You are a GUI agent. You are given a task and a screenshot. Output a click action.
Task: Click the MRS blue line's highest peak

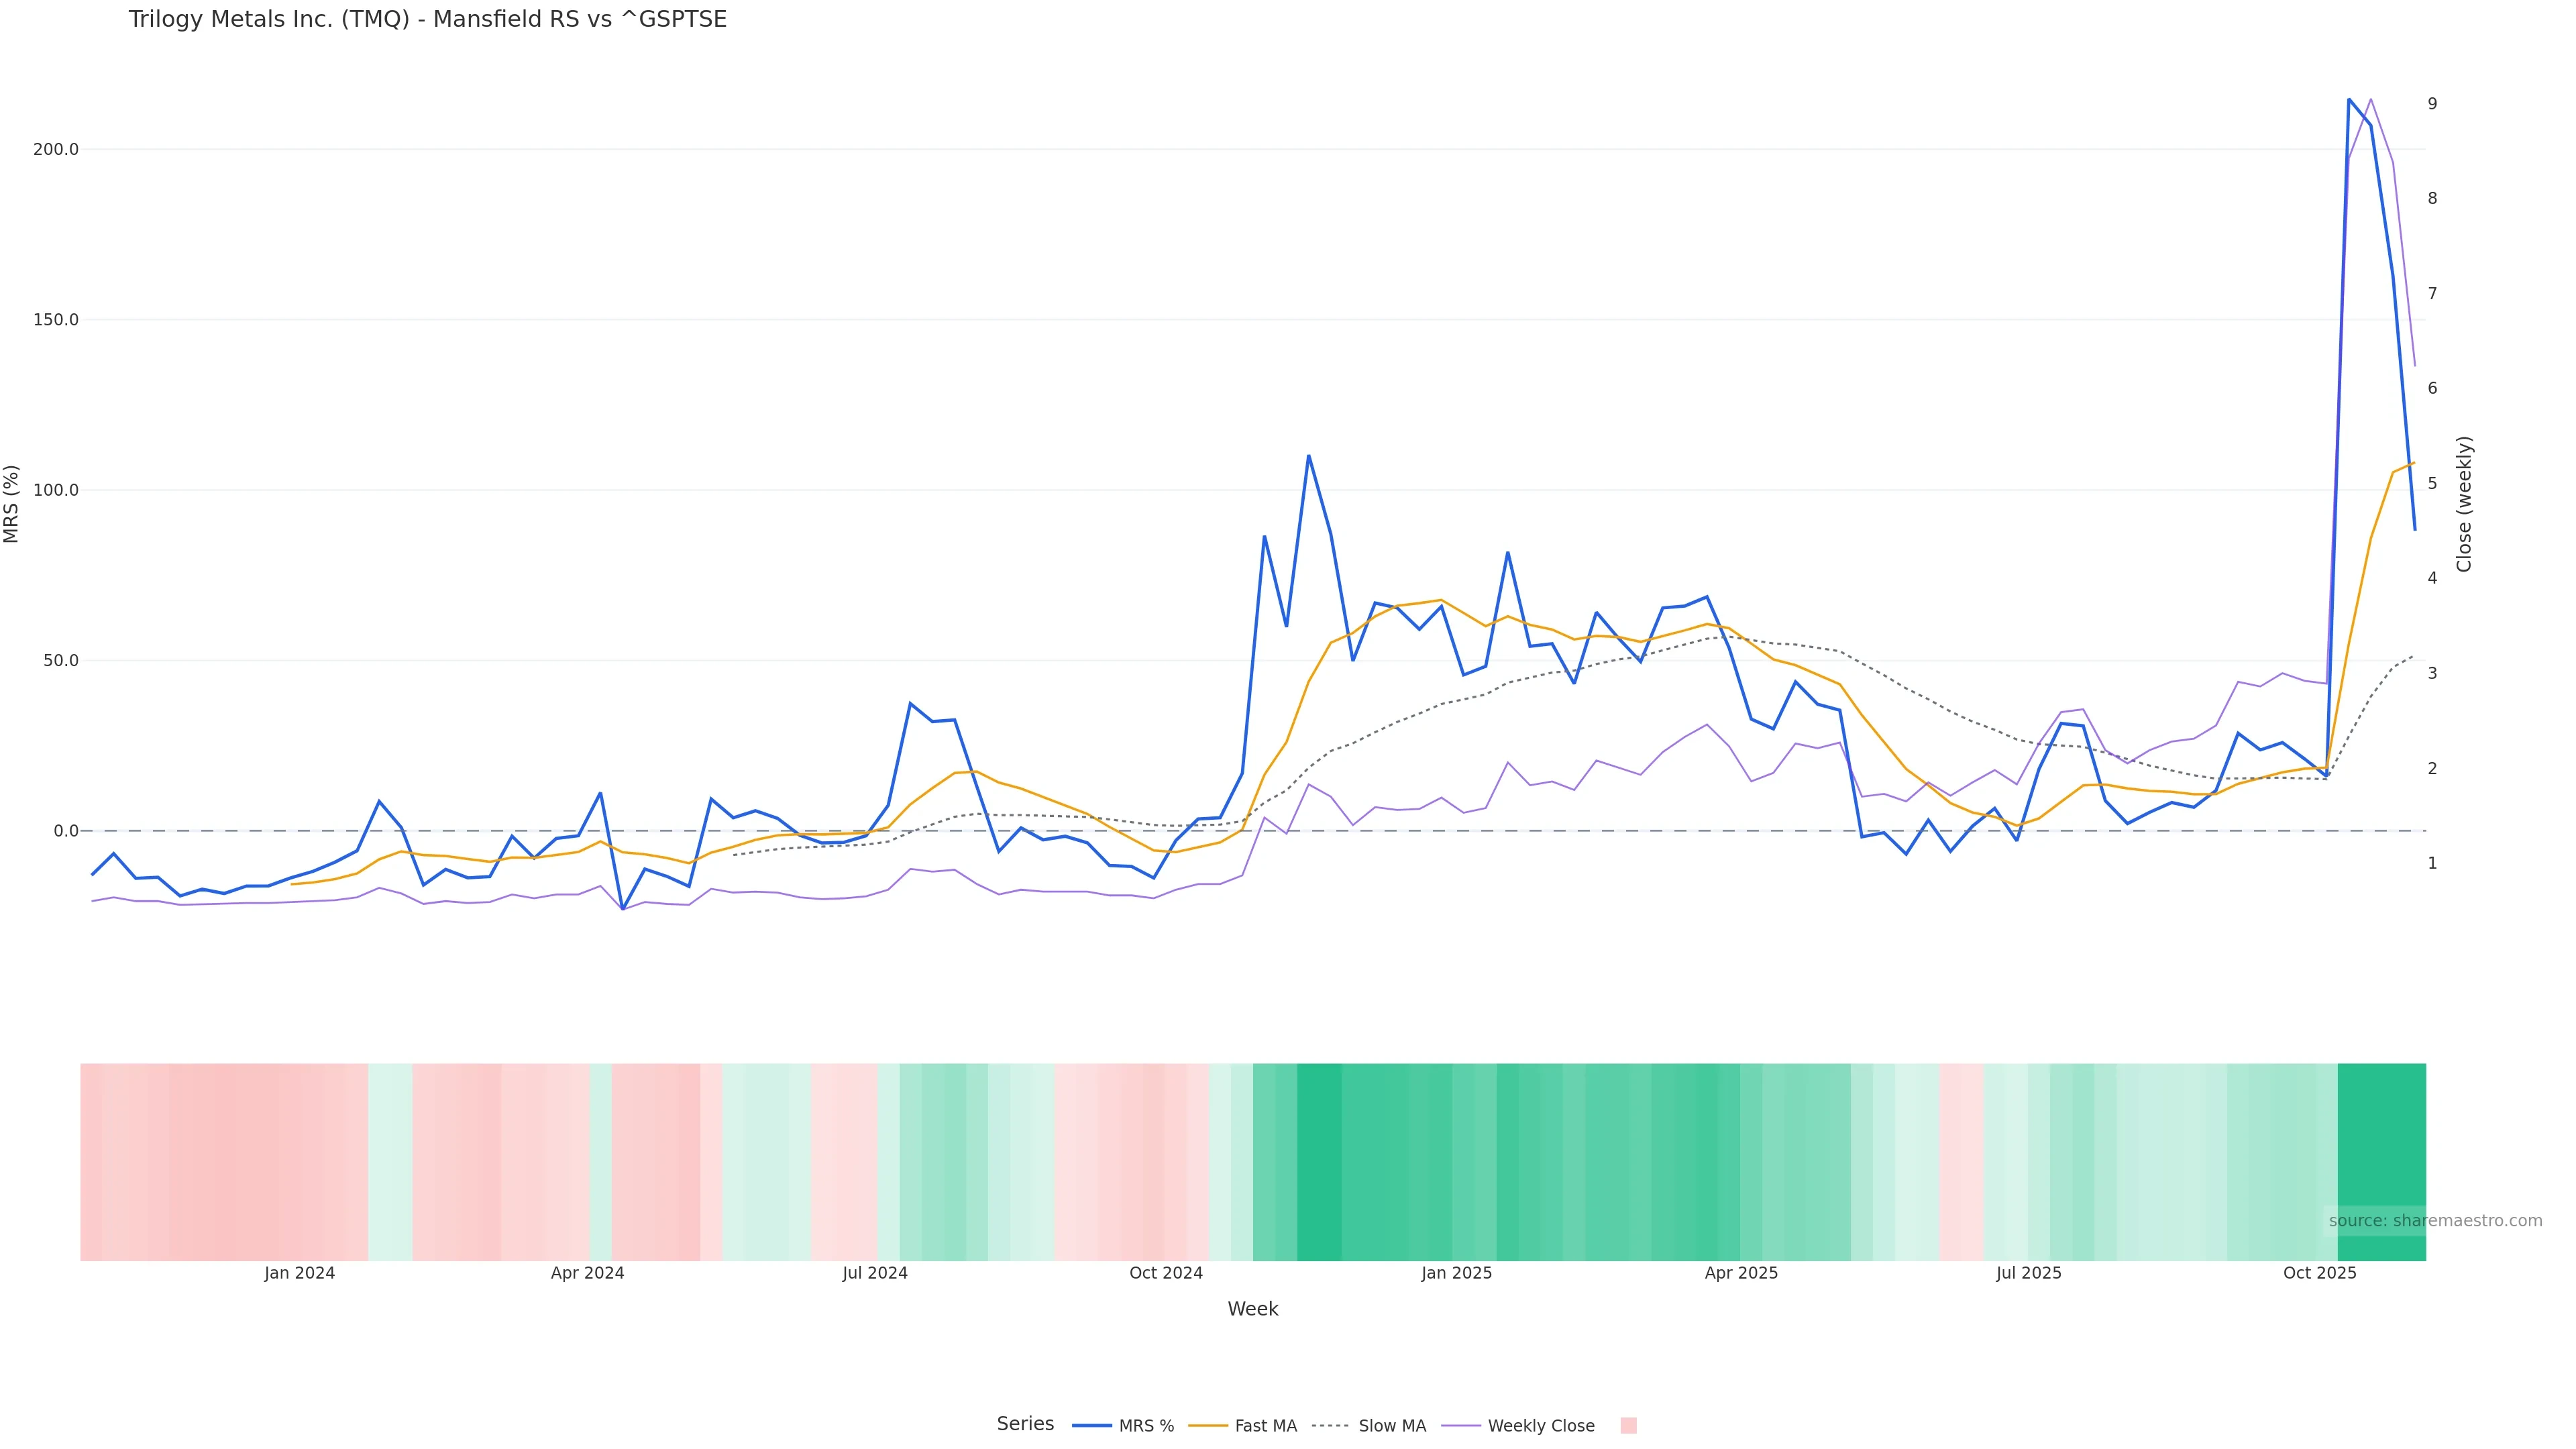pyautogui.click(x=2349, y=100)
